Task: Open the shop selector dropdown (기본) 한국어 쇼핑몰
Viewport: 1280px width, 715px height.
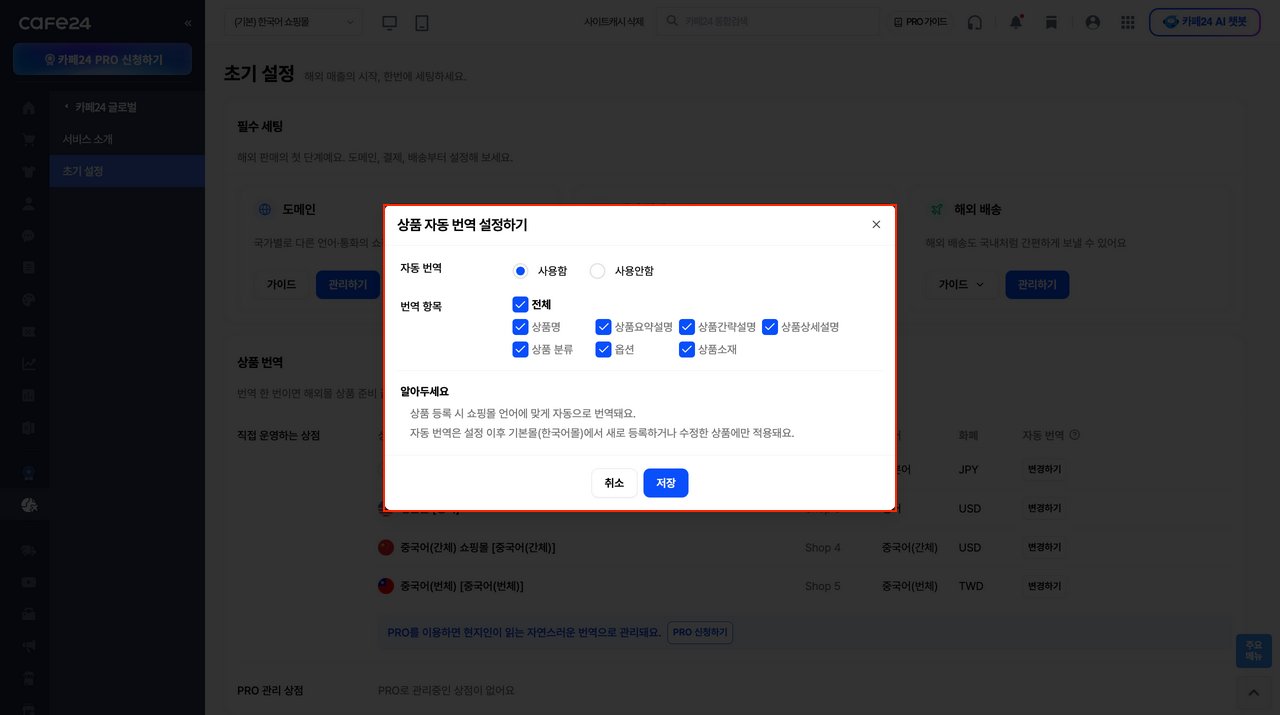Action: click(294, 21)
